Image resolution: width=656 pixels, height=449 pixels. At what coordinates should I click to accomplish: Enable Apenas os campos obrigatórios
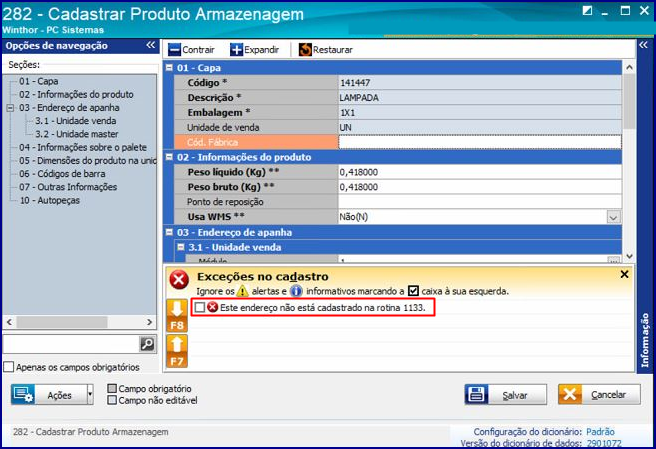point(8,367)
